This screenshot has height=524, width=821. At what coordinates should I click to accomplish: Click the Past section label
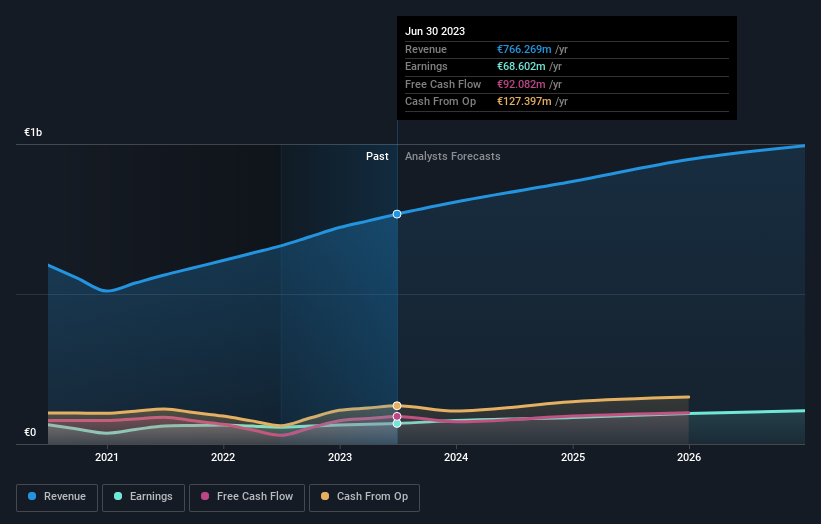pyautogui.click(x=377, y=156)
